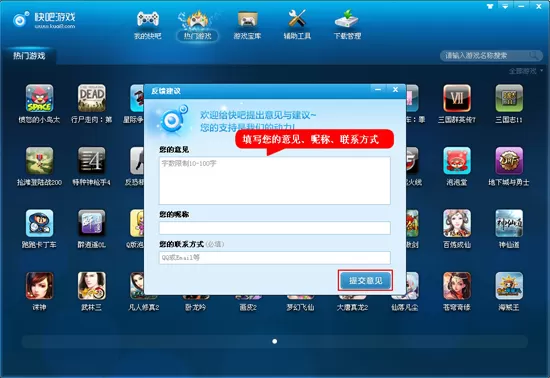The width and height of the screenshot is (550, 378).
Task: Open the 苍穹奇缘 game icon
Action: pos(457,285)
